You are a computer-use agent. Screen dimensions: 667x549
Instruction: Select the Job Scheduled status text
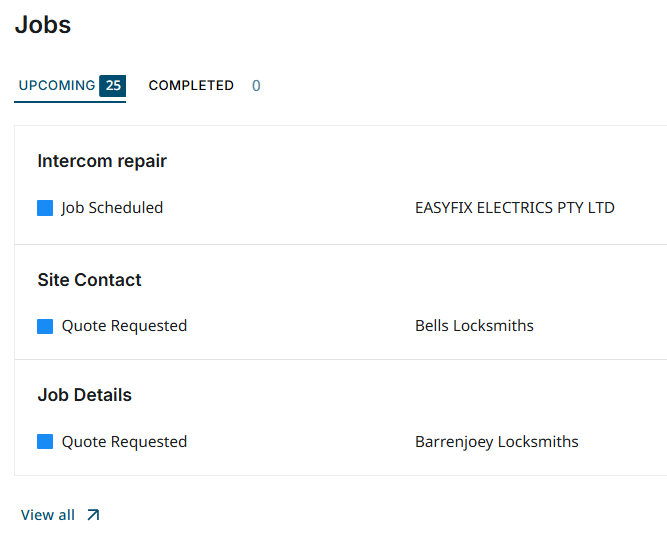[112, 208]
